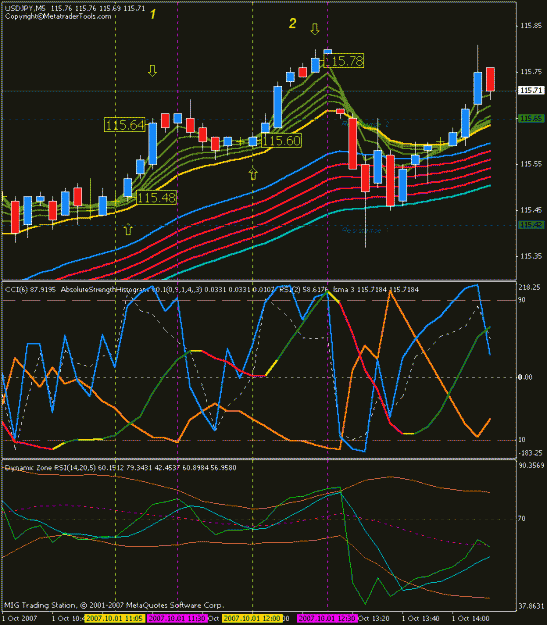Image resolution: width=547 pixels, height=625 pixels.
Task: Click the -183.25 oscillator scale value
Action: [531, 453]
